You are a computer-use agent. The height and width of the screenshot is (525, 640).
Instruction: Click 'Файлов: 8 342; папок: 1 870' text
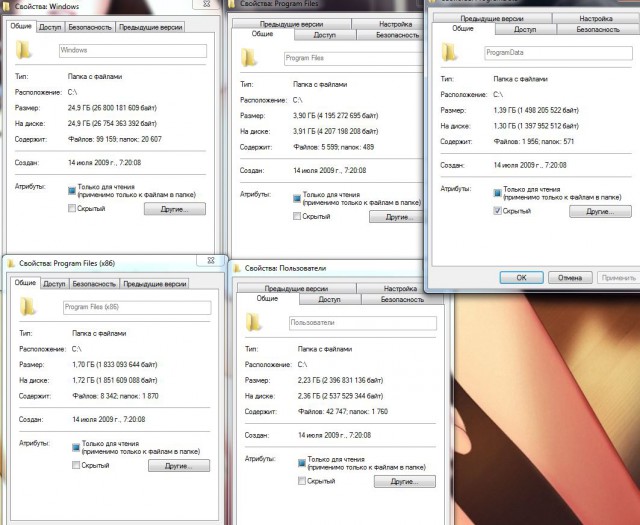coord(115,396)
